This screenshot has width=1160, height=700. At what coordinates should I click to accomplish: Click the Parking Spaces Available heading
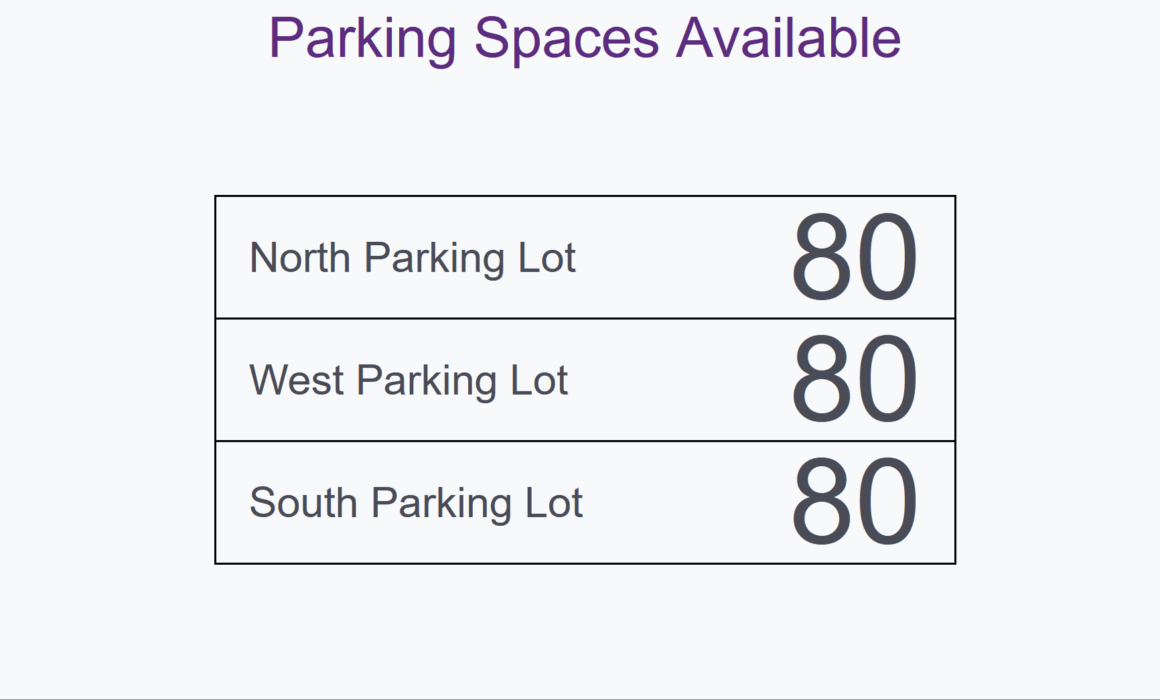(584, 38)
